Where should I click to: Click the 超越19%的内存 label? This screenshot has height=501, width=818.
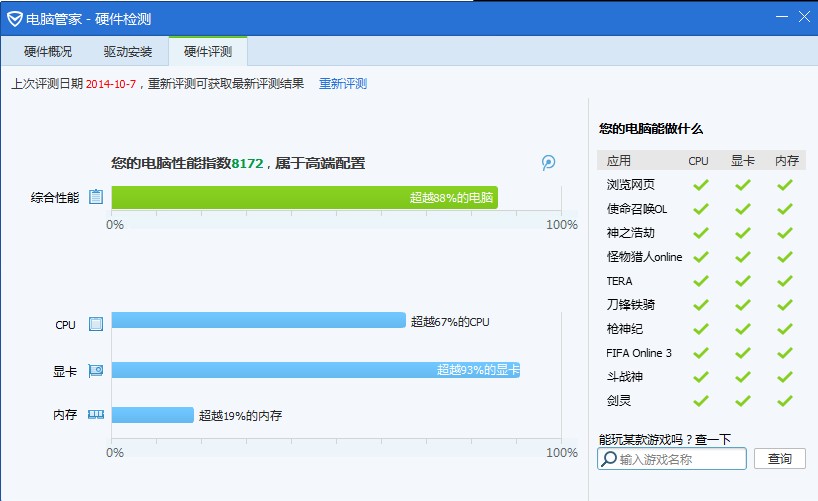click(240, 416)
